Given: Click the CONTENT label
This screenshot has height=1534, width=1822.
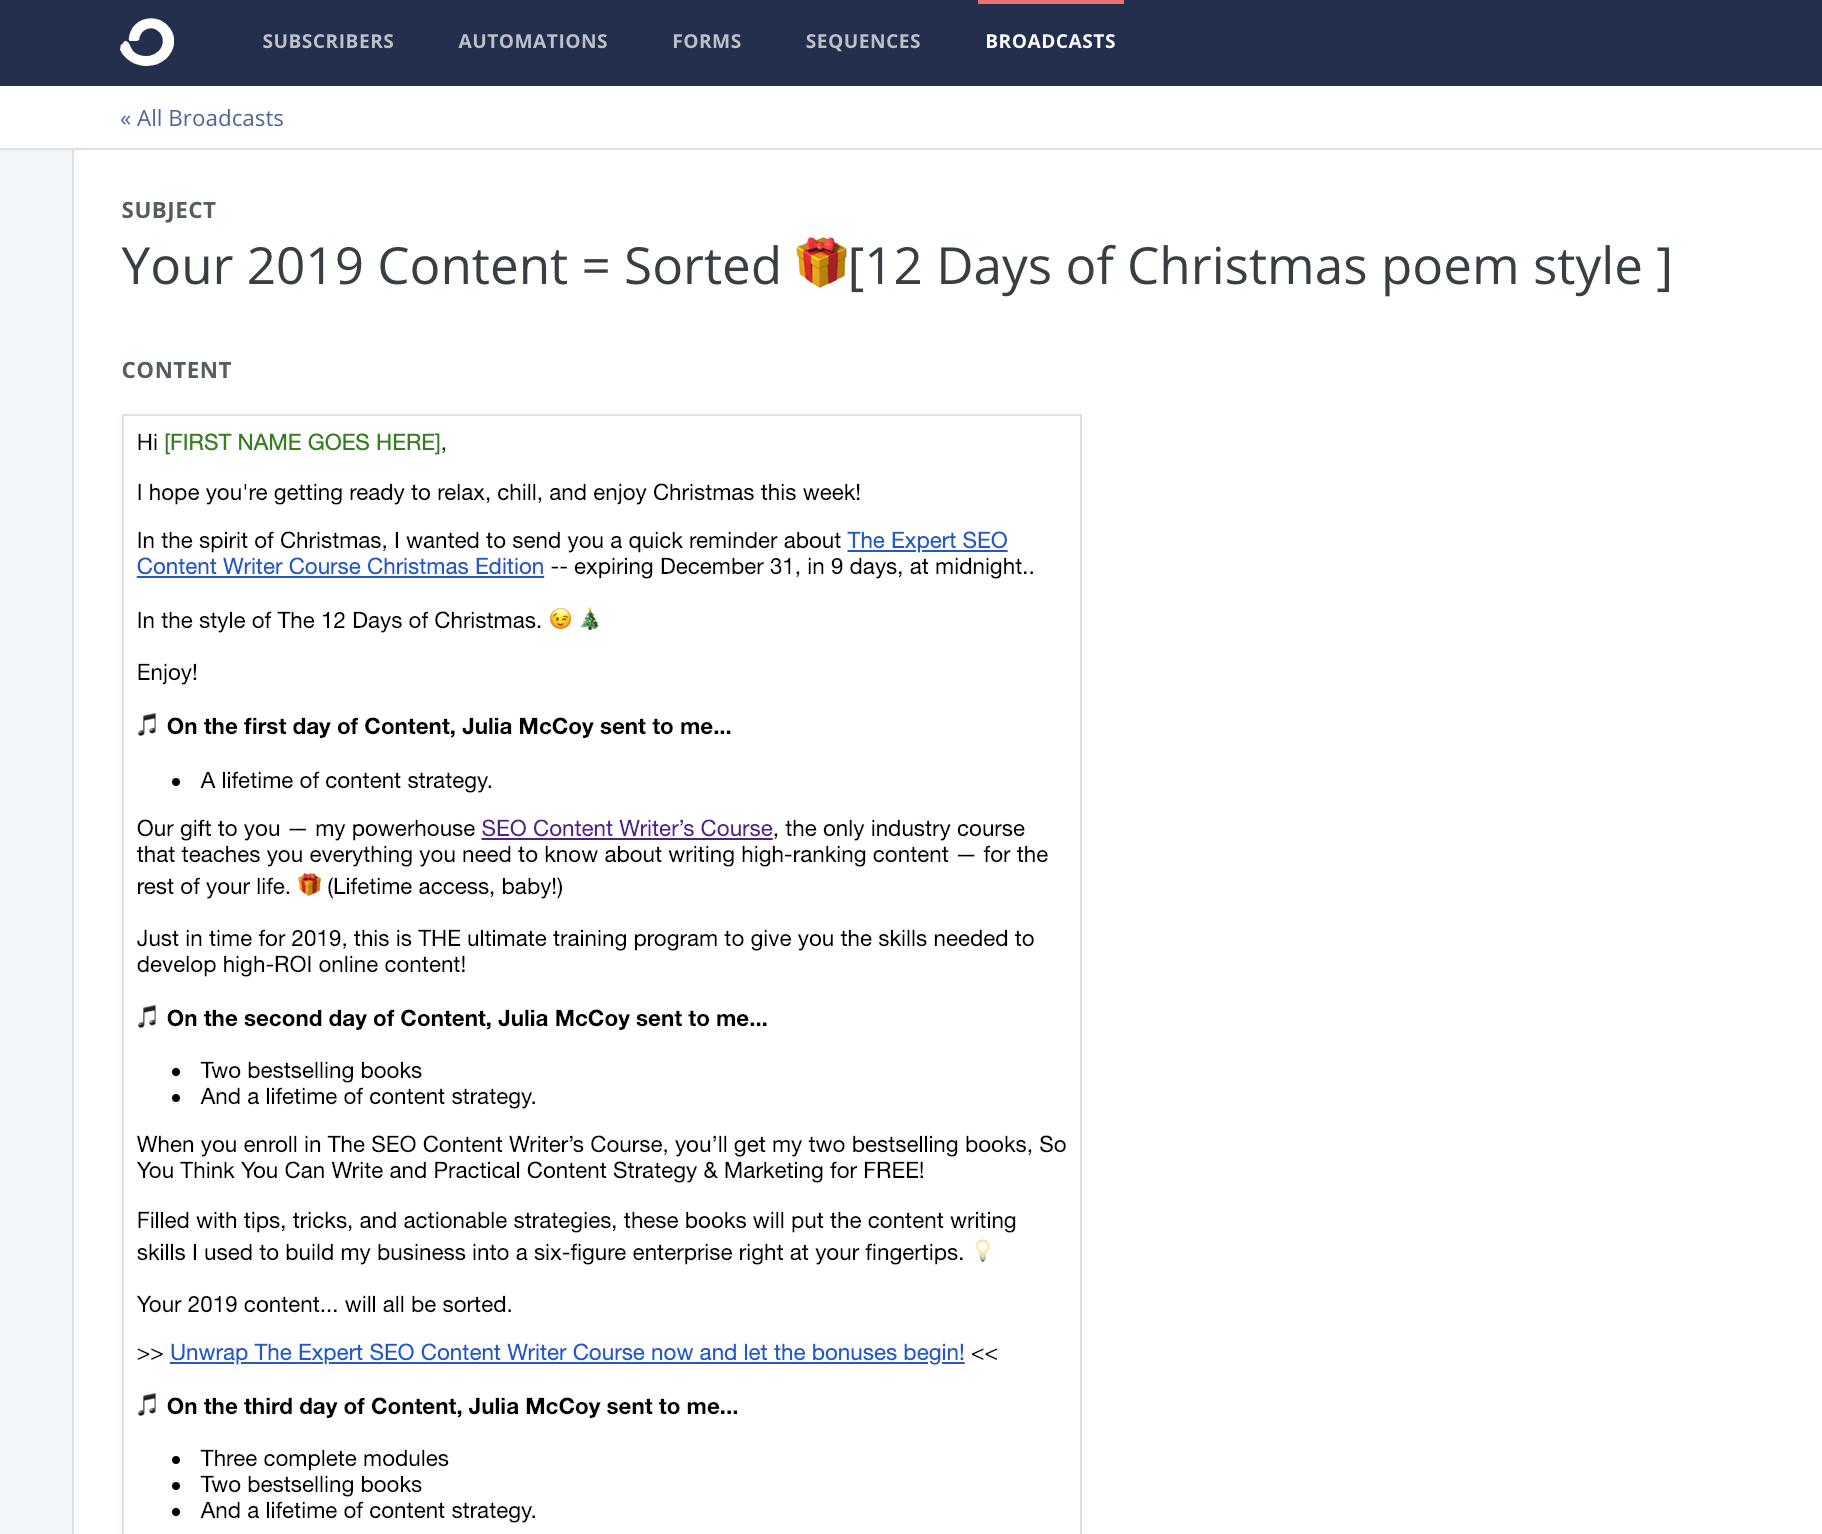Looking at the screenshot, I should tap(176, 370).
